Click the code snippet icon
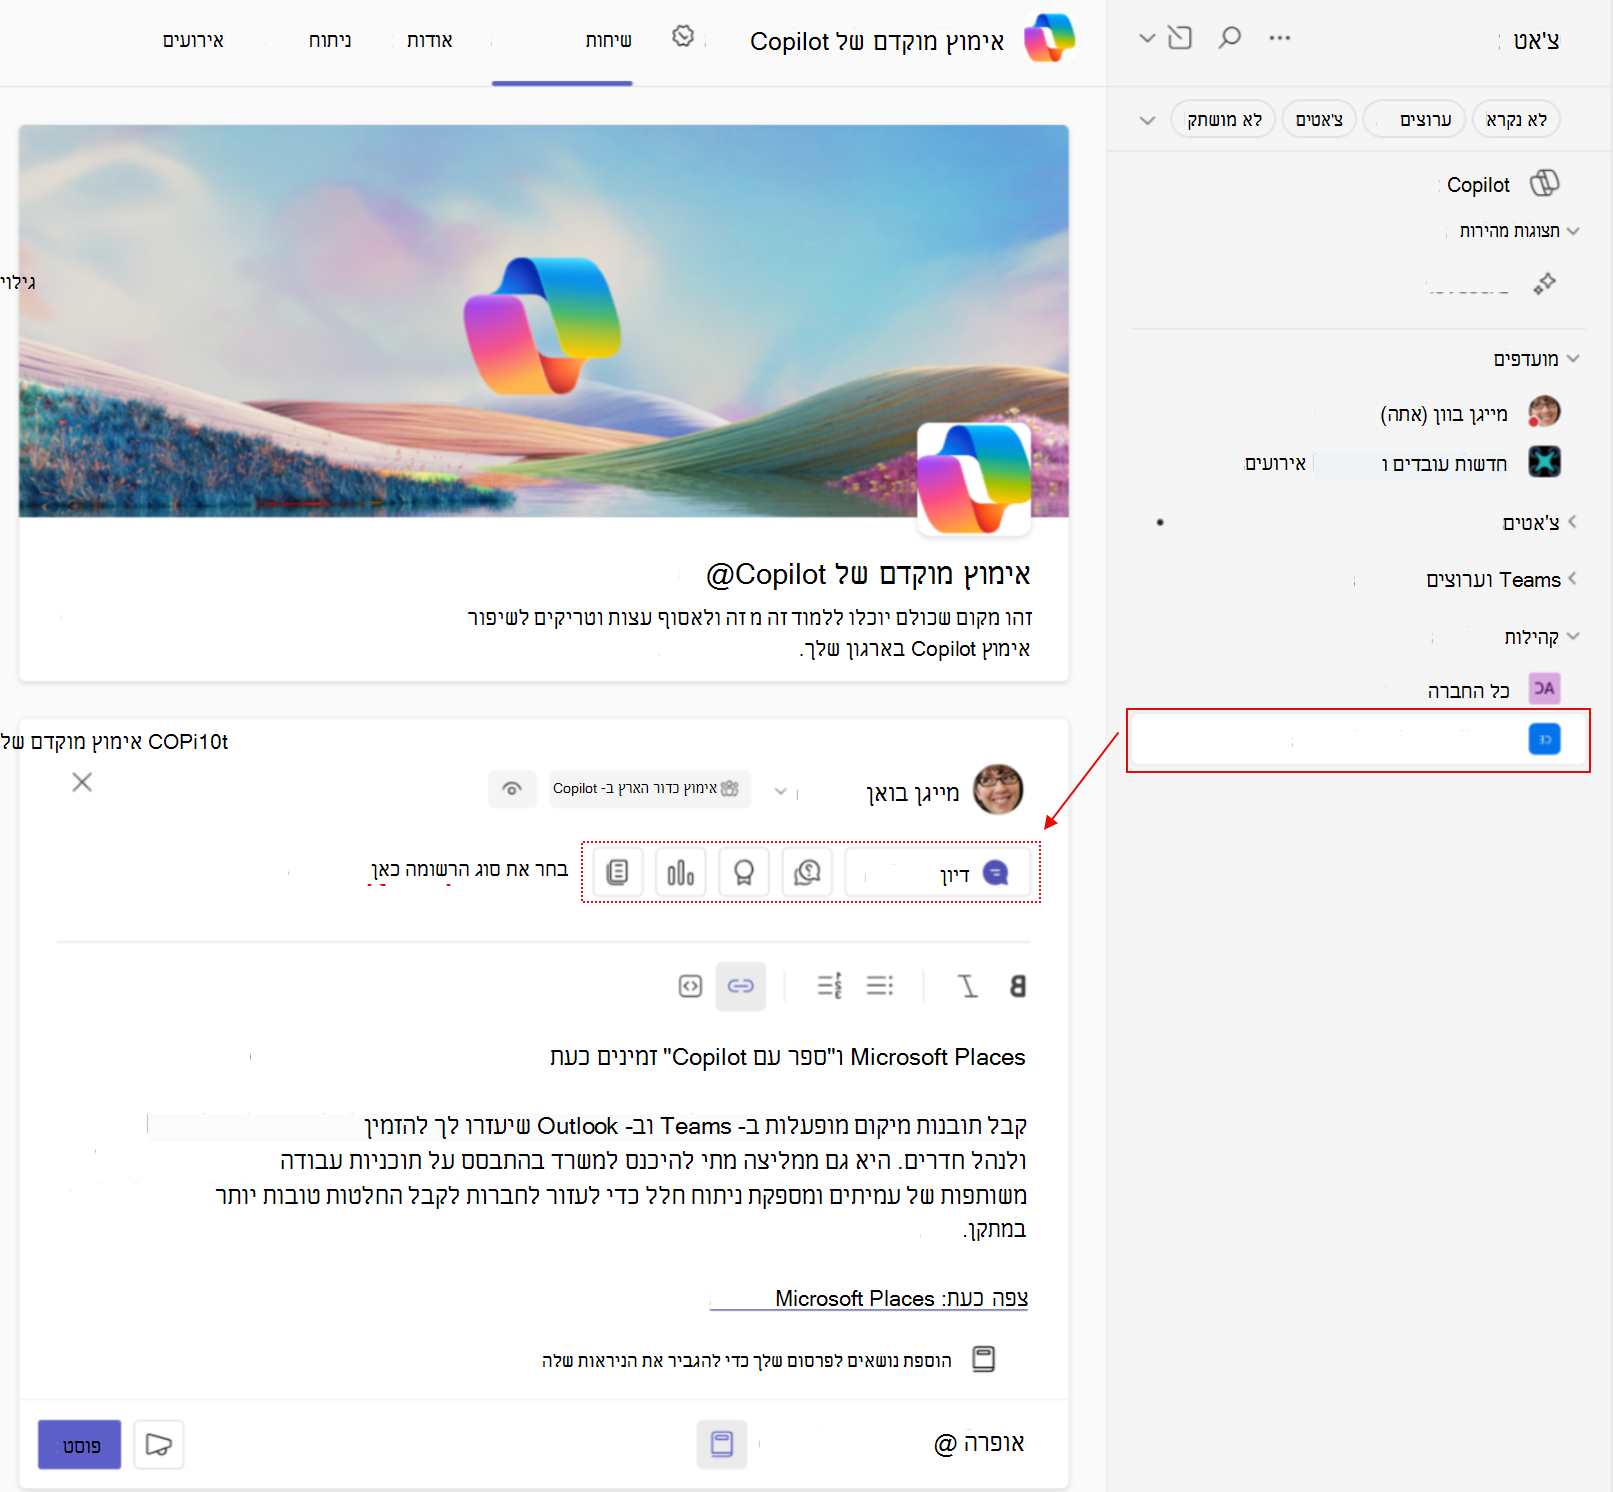Screen dimensions: 1613x1492 pyautogui.click(x=690, y=986)
